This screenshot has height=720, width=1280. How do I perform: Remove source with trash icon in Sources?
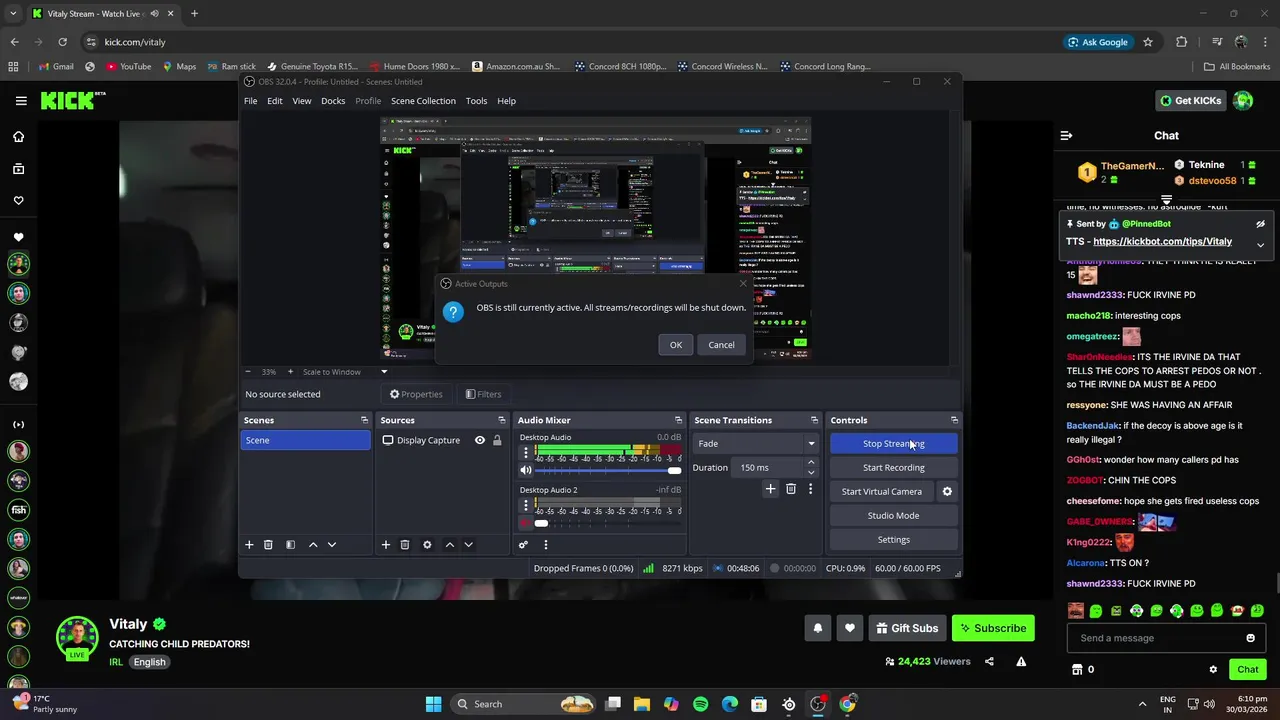pos(405,545)
